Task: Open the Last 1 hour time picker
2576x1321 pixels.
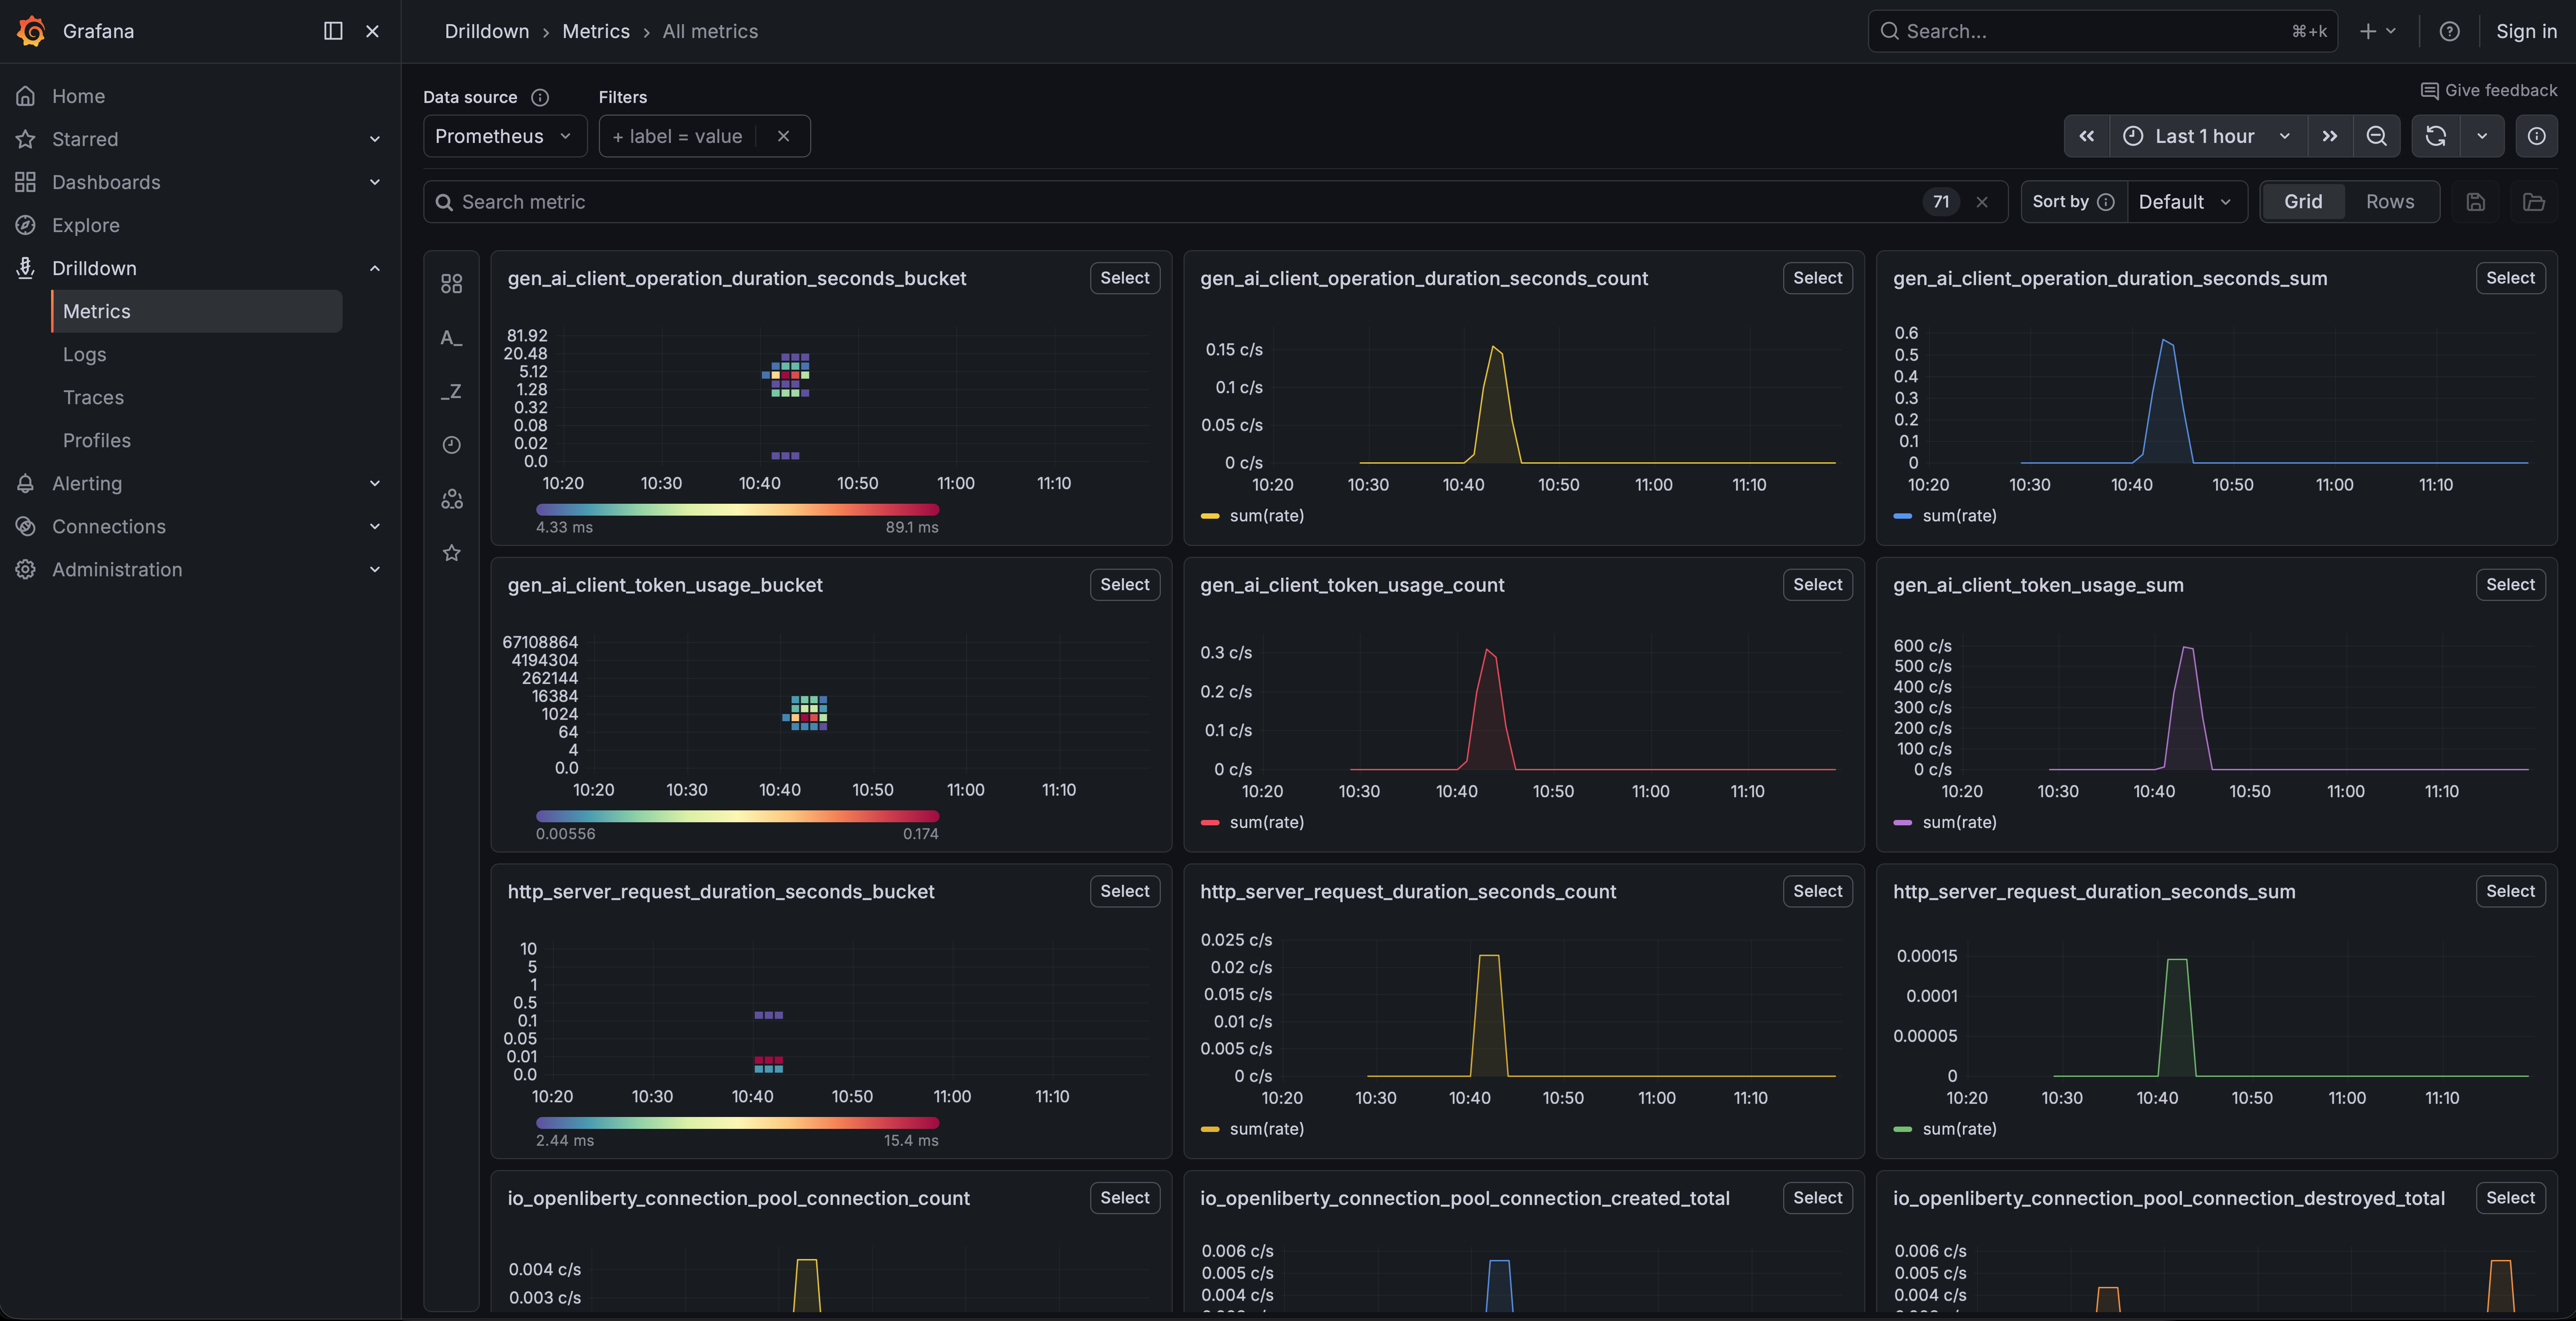Action: click(x=2208, y=136)
